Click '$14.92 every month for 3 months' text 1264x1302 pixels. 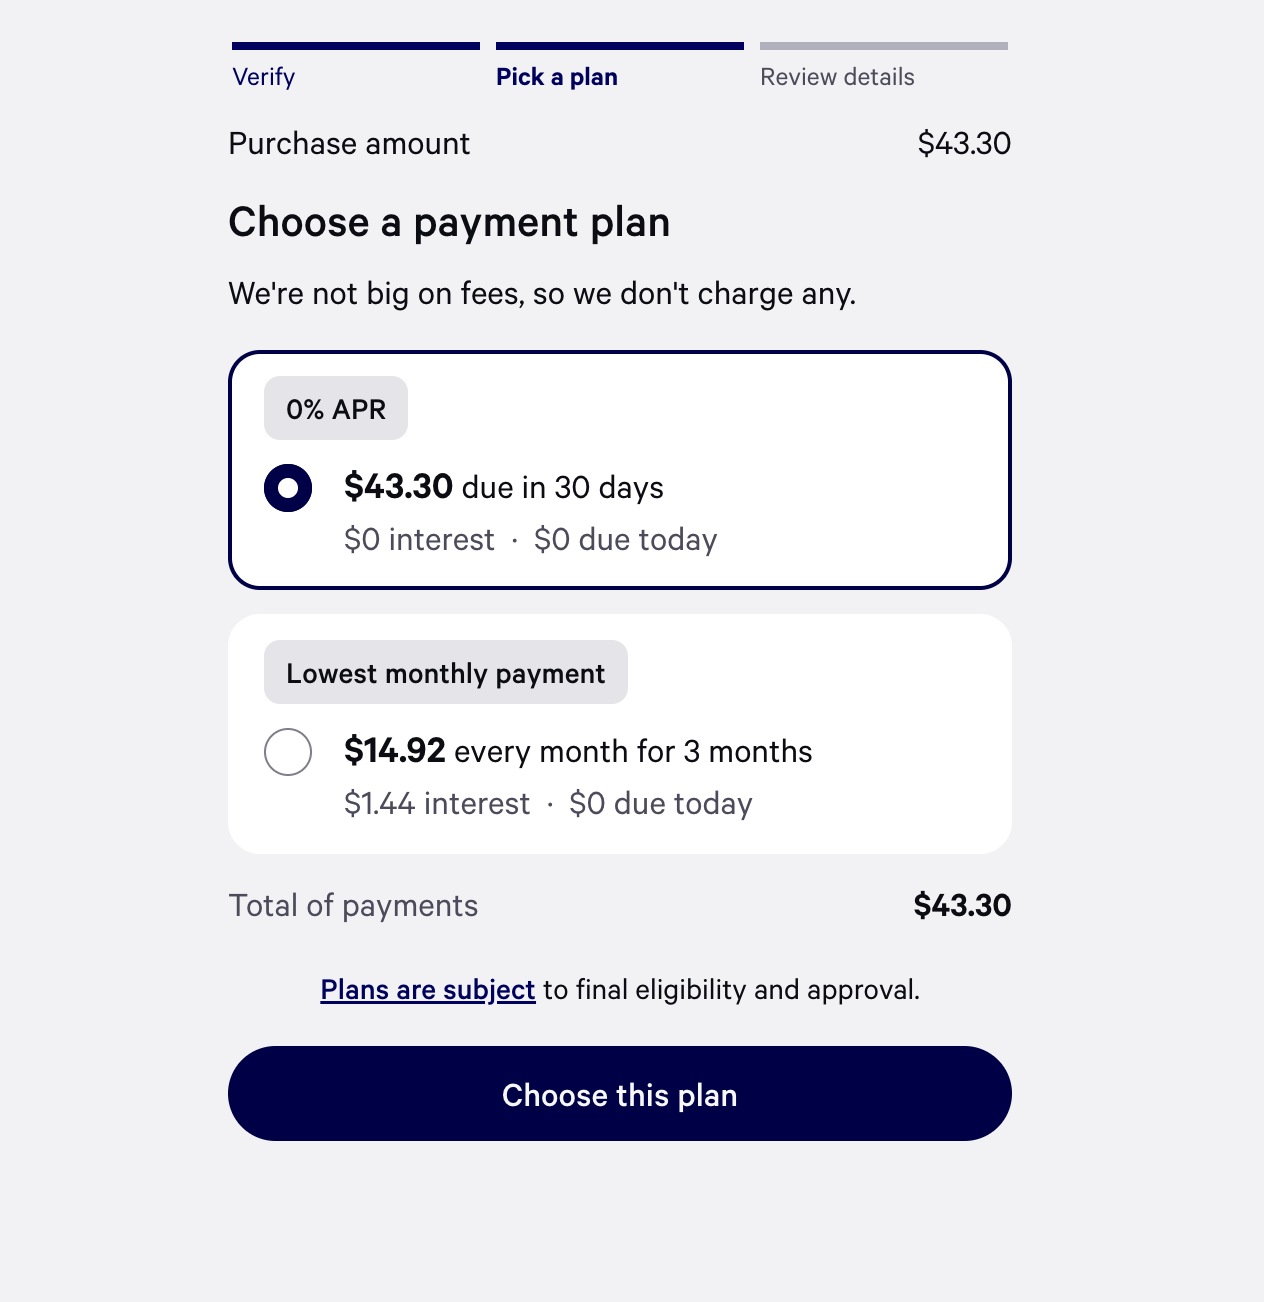pos(578,751)
